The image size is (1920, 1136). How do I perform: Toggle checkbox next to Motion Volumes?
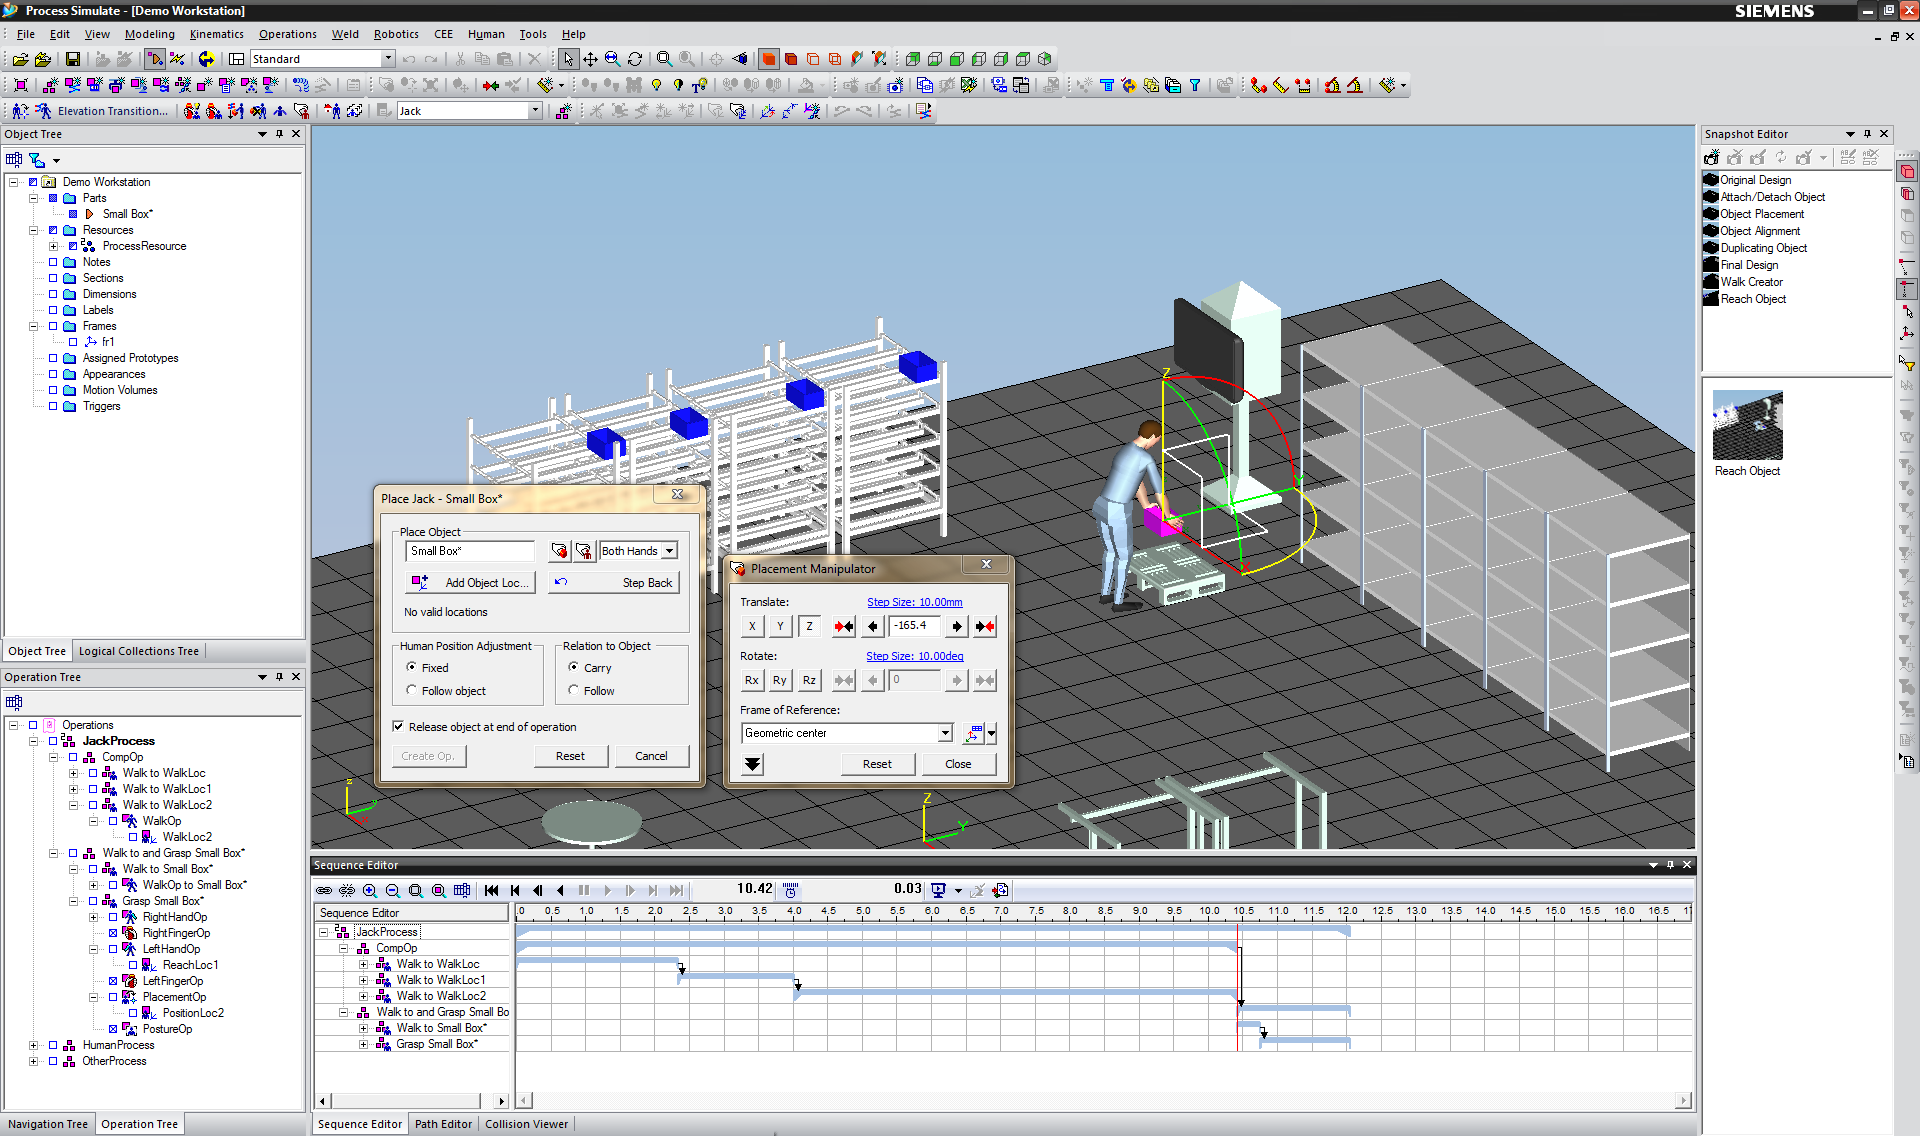(53, 390)
